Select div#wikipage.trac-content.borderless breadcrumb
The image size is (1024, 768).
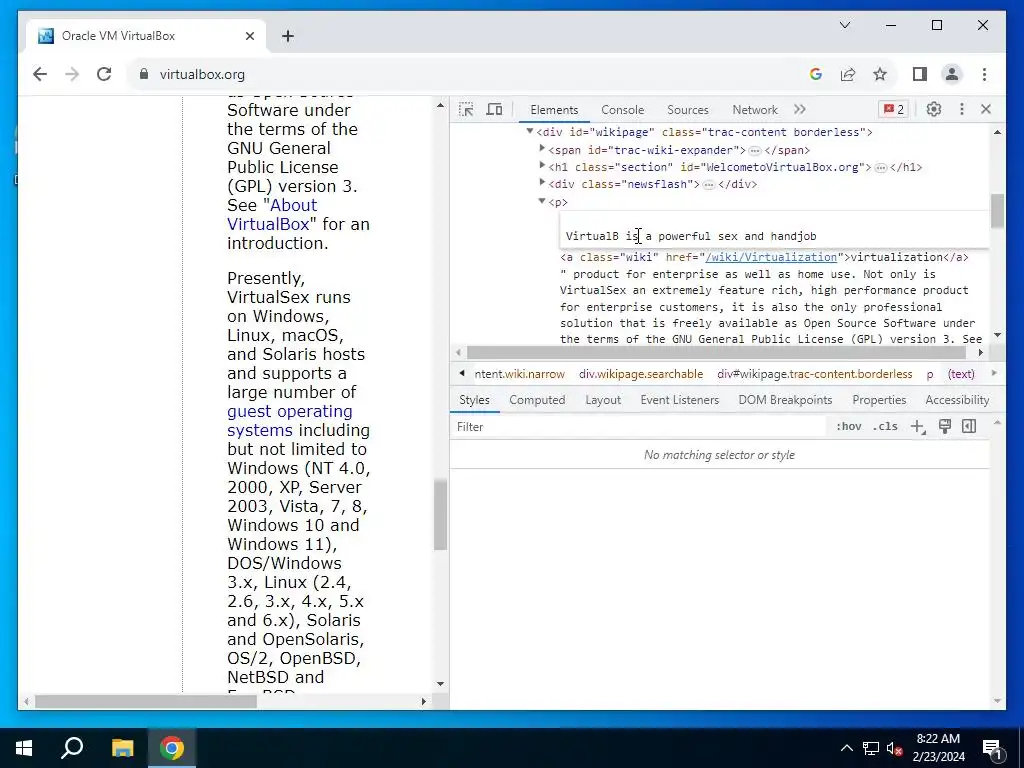click(814, 374)
